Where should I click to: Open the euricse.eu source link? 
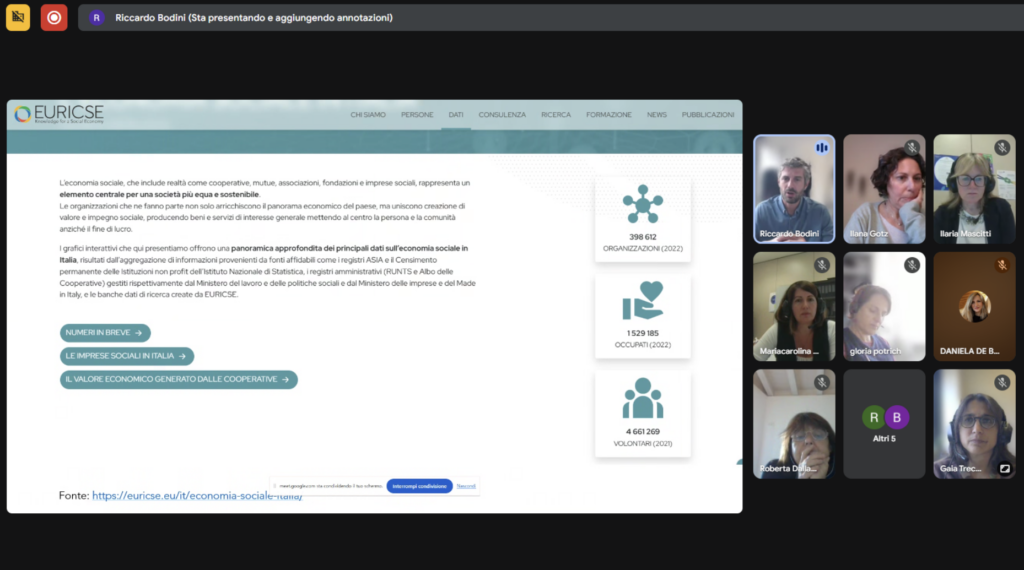pyautogui.click(x=196, y=495)
